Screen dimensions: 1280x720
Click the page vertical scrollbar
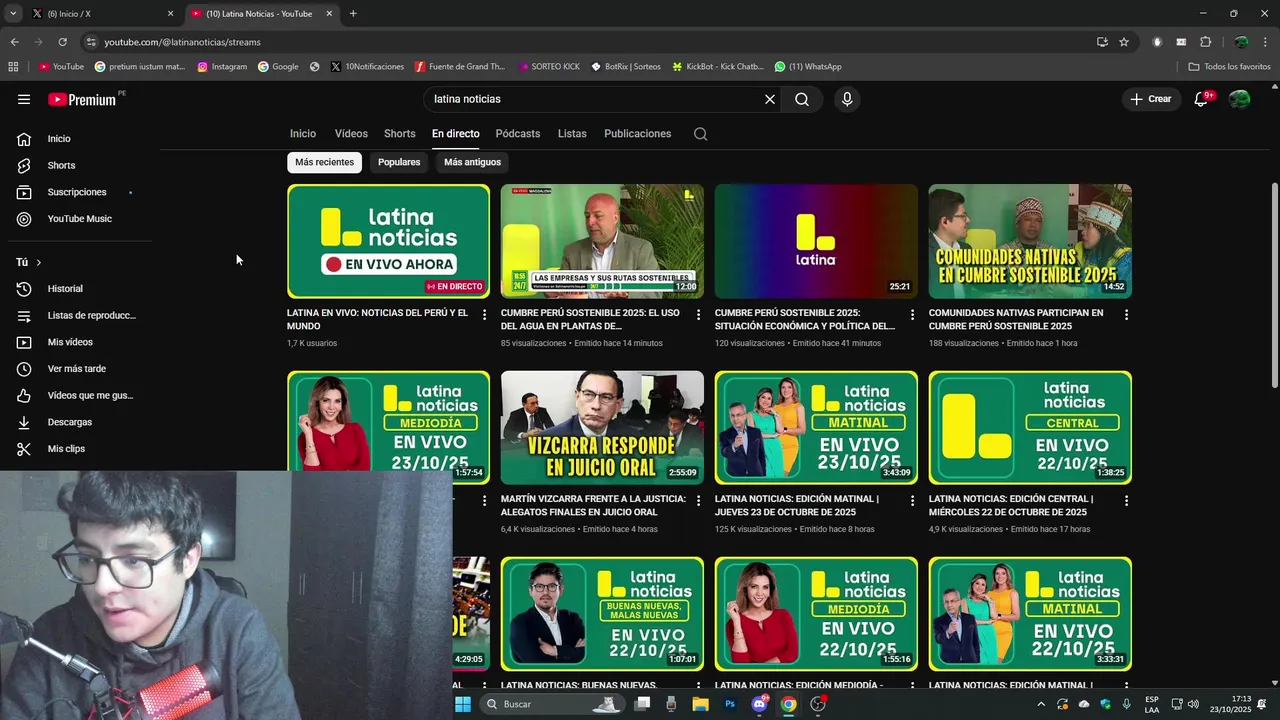[1274, 285]
